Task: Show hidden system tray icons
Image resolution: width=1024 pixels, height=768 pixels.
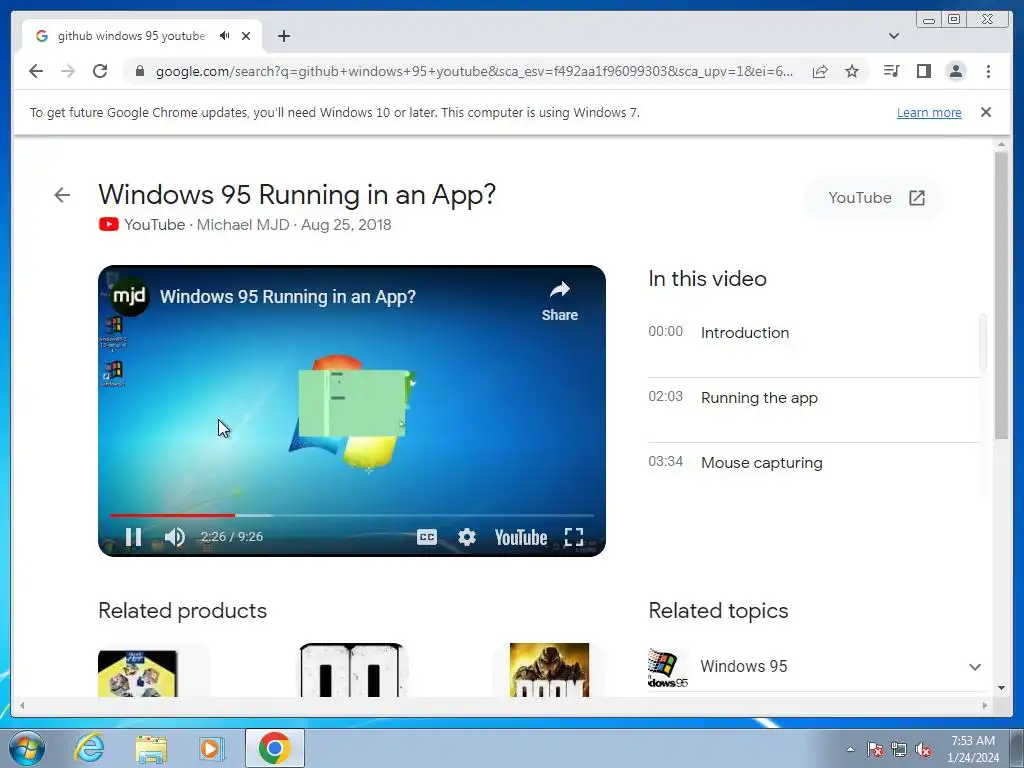Action: pyautogui.click(x=850, y=750)
